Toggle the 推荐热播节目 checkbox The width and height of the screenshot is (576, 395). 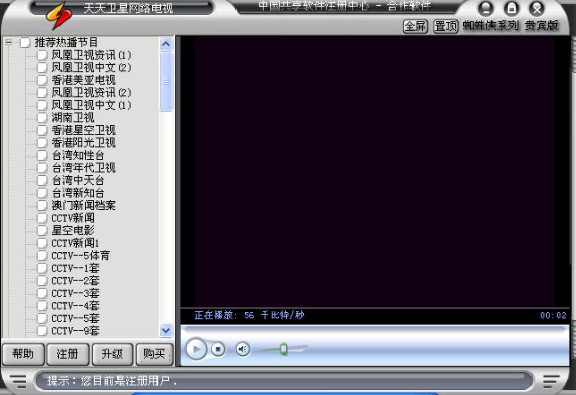(25, 43)
